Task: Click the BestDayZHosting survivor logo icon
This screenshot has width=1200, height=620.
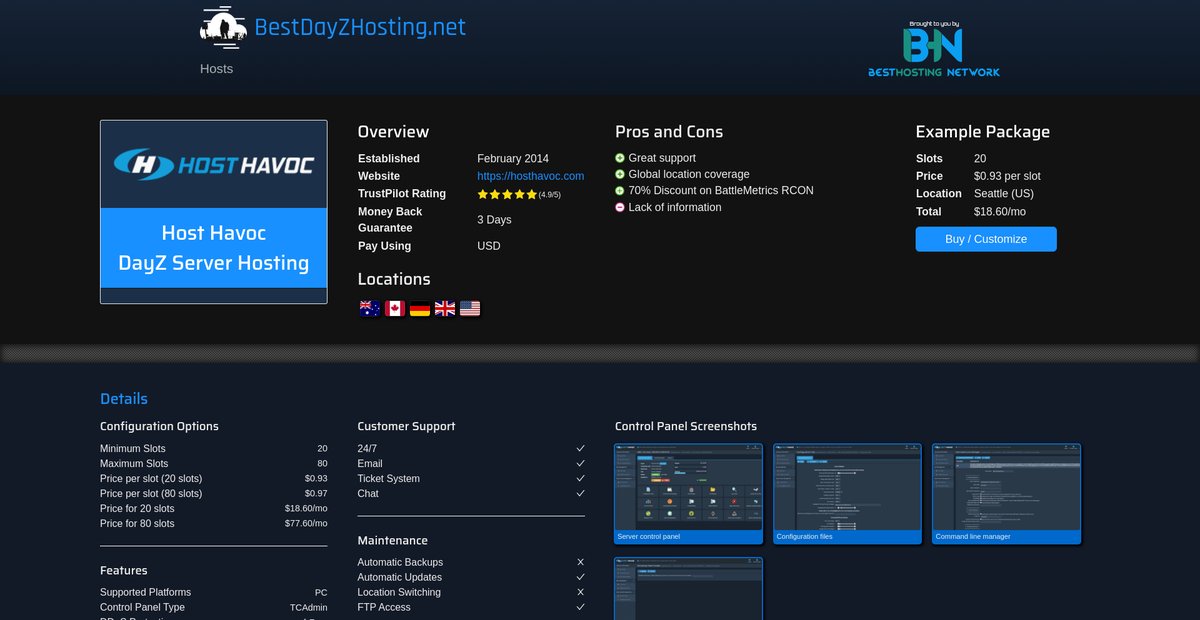Action: 223,27
